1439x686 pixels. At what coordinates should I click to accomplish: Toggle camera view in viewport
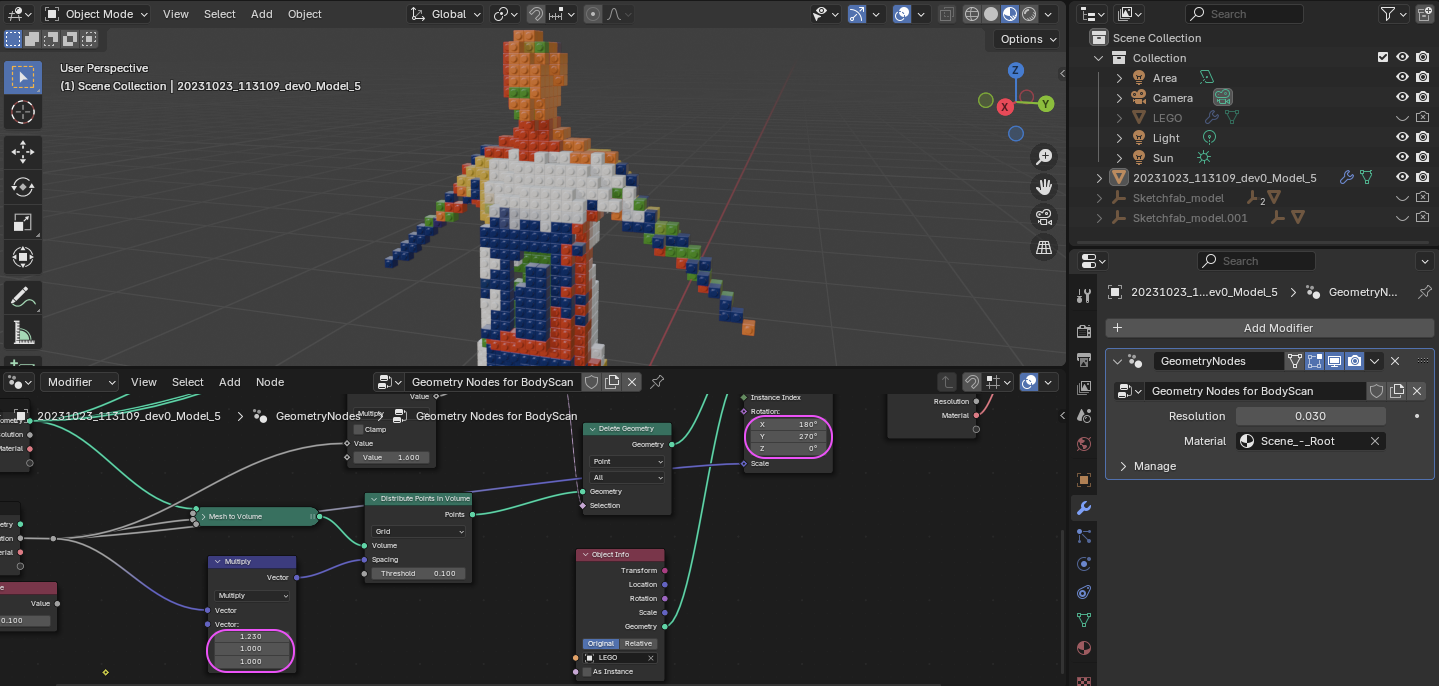pos(1044,217)
